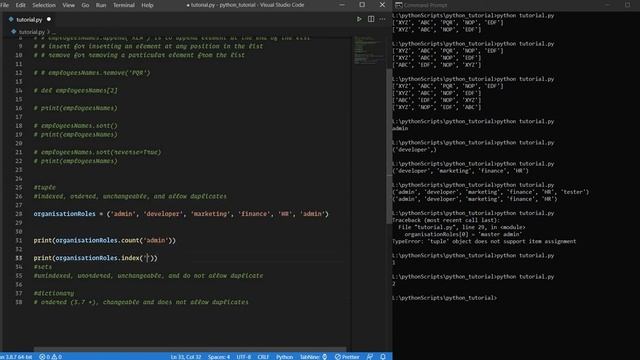Click the Command Prompt title bar icon

click(398, 5)
